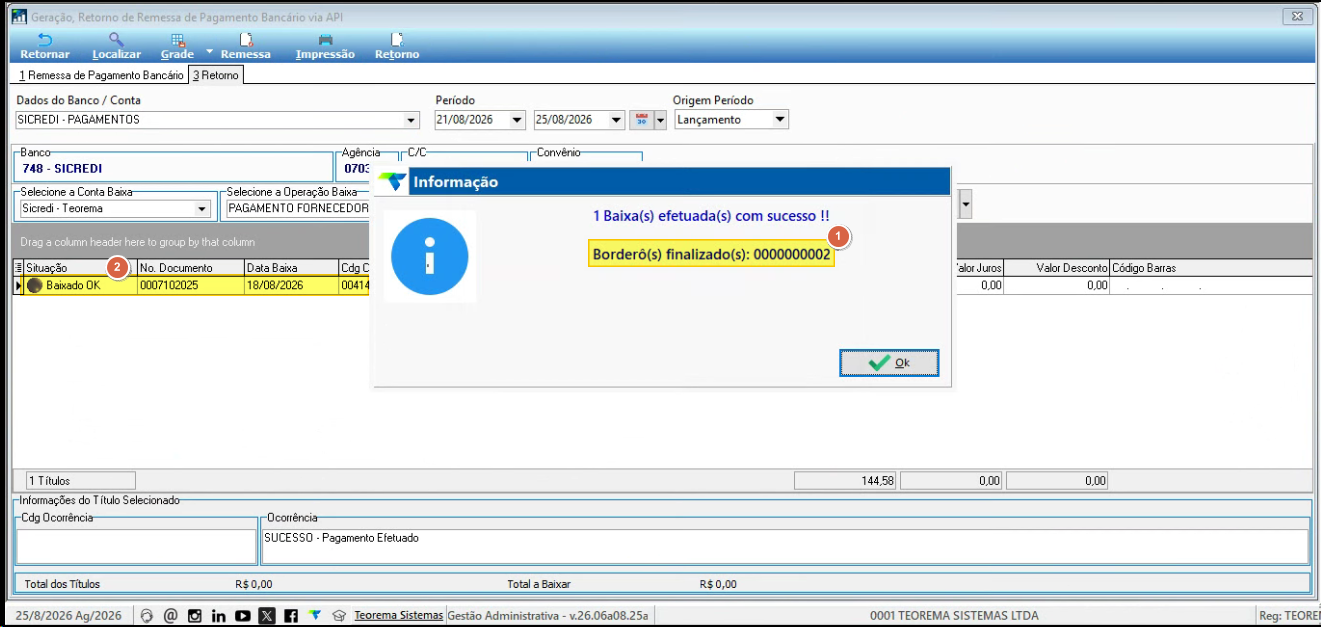Open the end date picker 25/08/2026

(617, 120)
